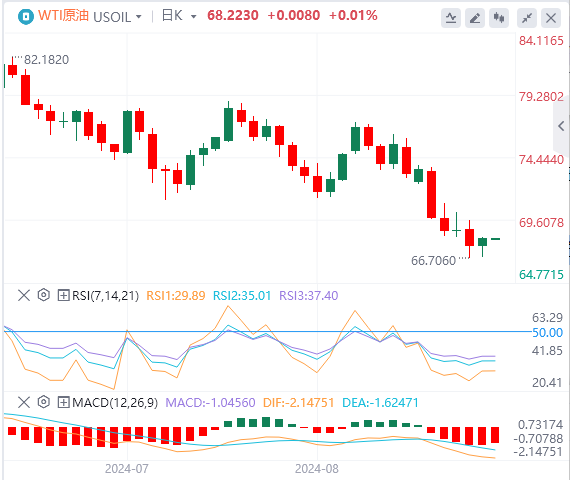Click the 69.6078 price axis label
This screenshot has height=480, width=570.
point(541,223)
